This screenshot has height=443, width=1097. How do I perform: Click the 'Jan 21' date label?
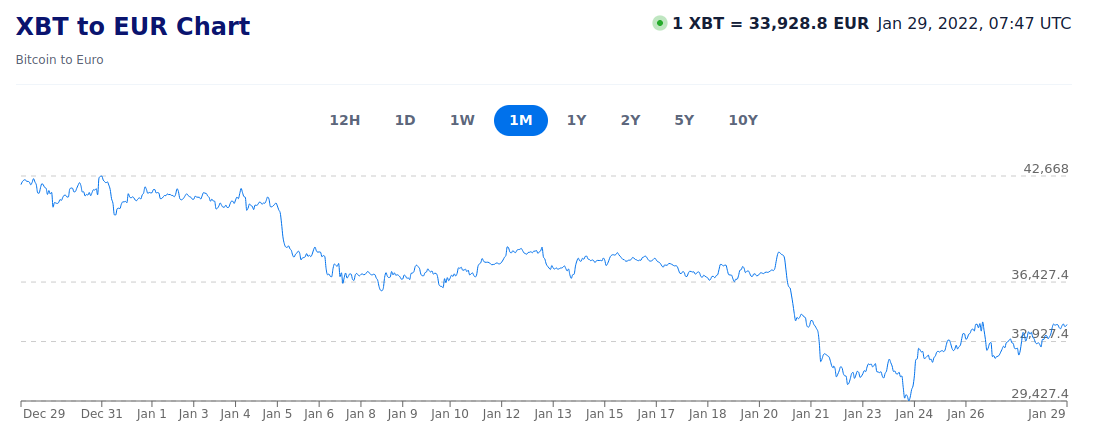click(x=810, y=414)
